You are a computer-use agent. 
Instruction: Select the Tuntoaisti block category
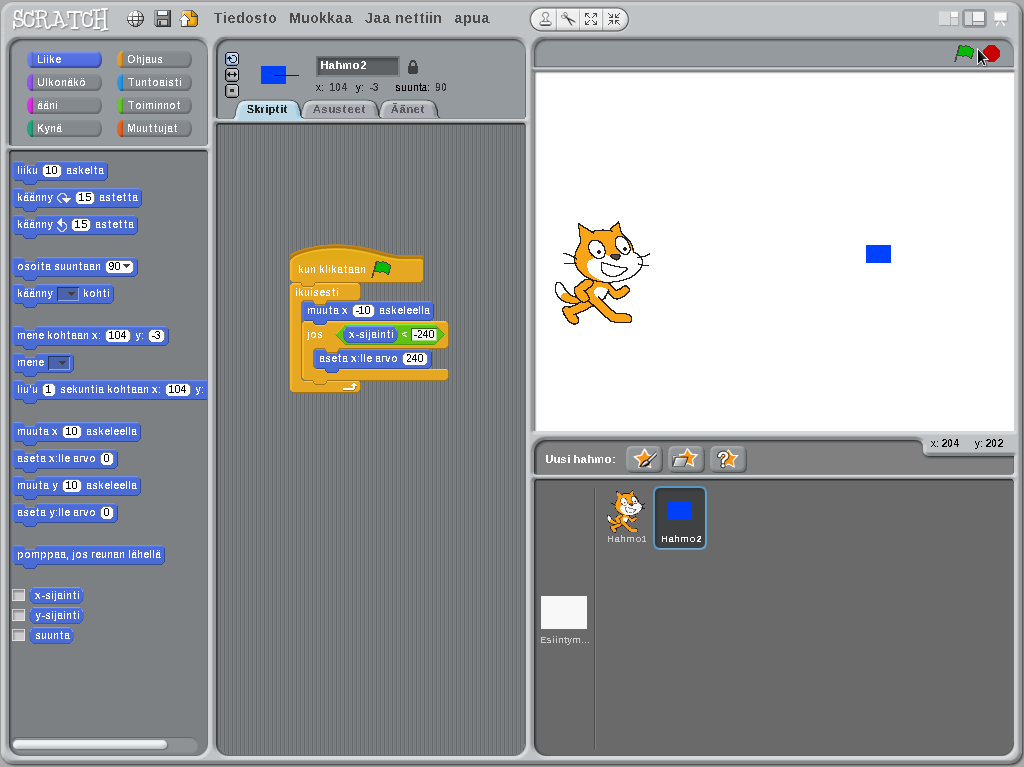(154, 82)
